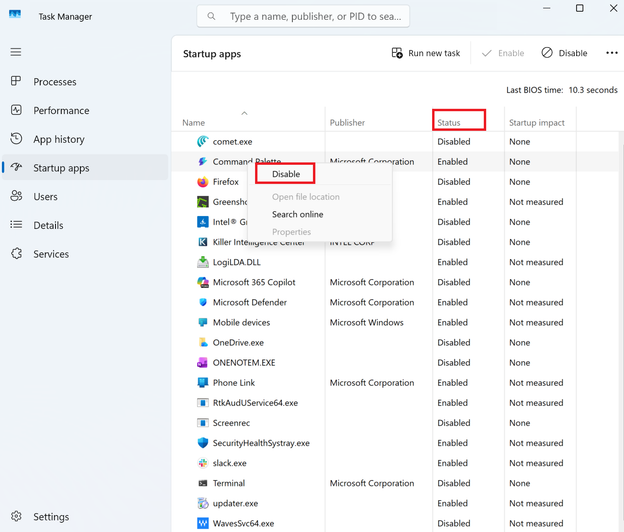This screenshot has height=532, width=624.
Task: Click the Microsoft 365 Copilot icon
Action: 203,282
